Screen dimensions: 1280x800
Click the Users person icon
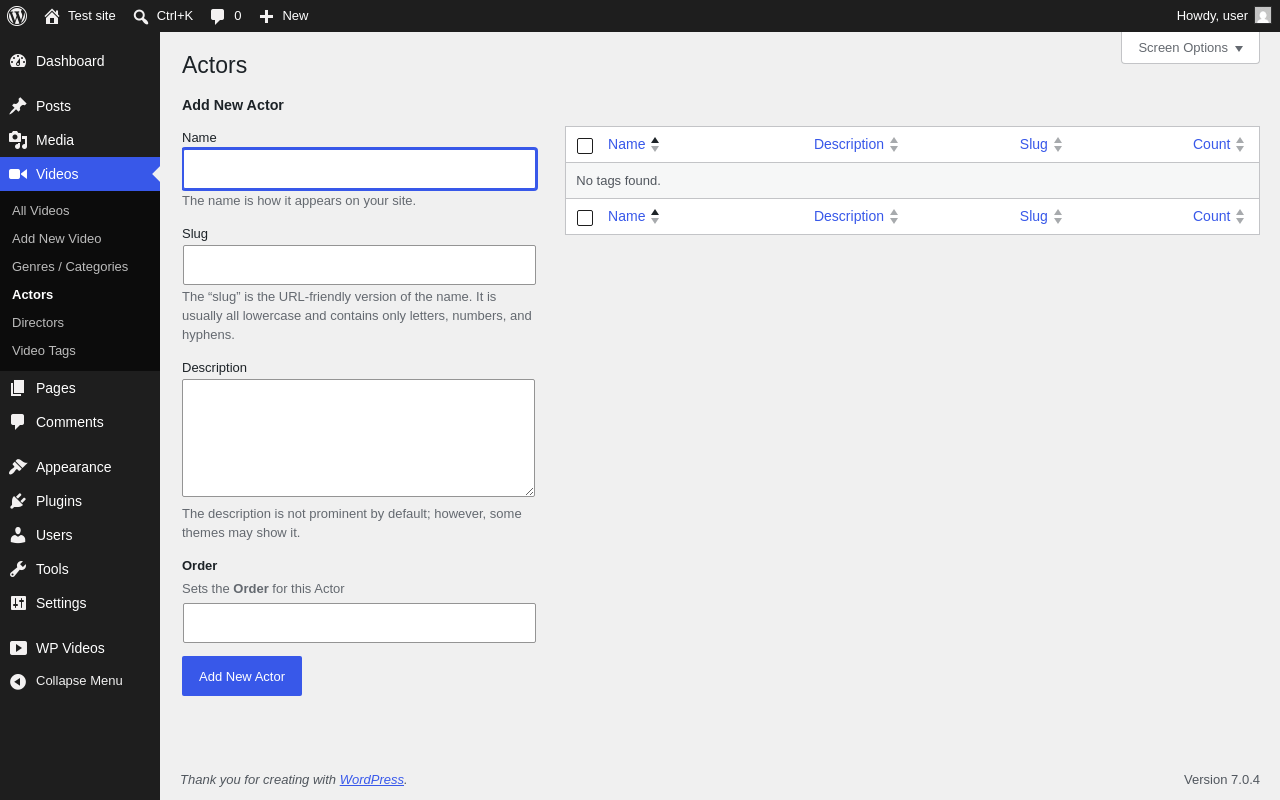pos(18,535)
